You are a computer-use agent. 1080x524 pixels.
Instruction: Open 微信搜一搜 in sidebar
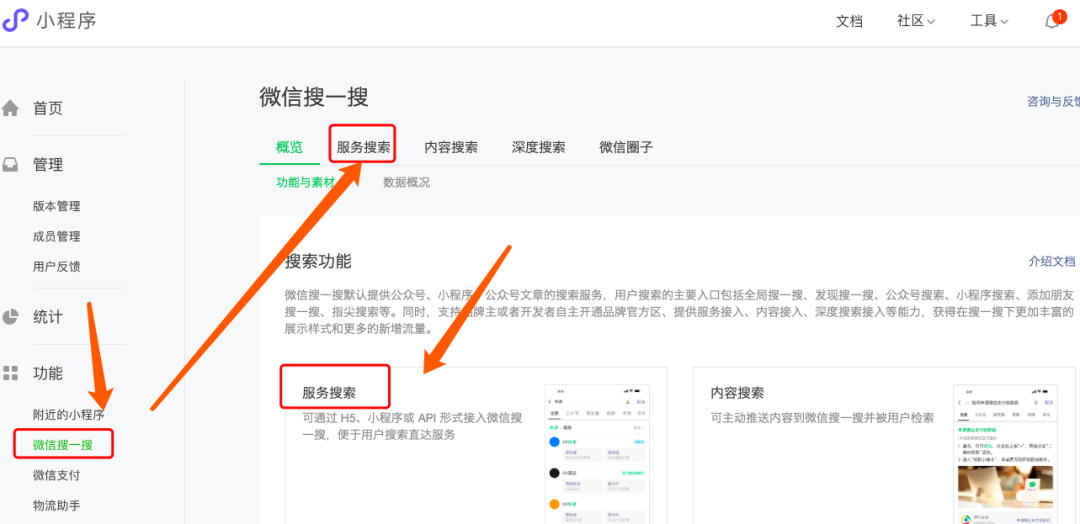[63, 446]
